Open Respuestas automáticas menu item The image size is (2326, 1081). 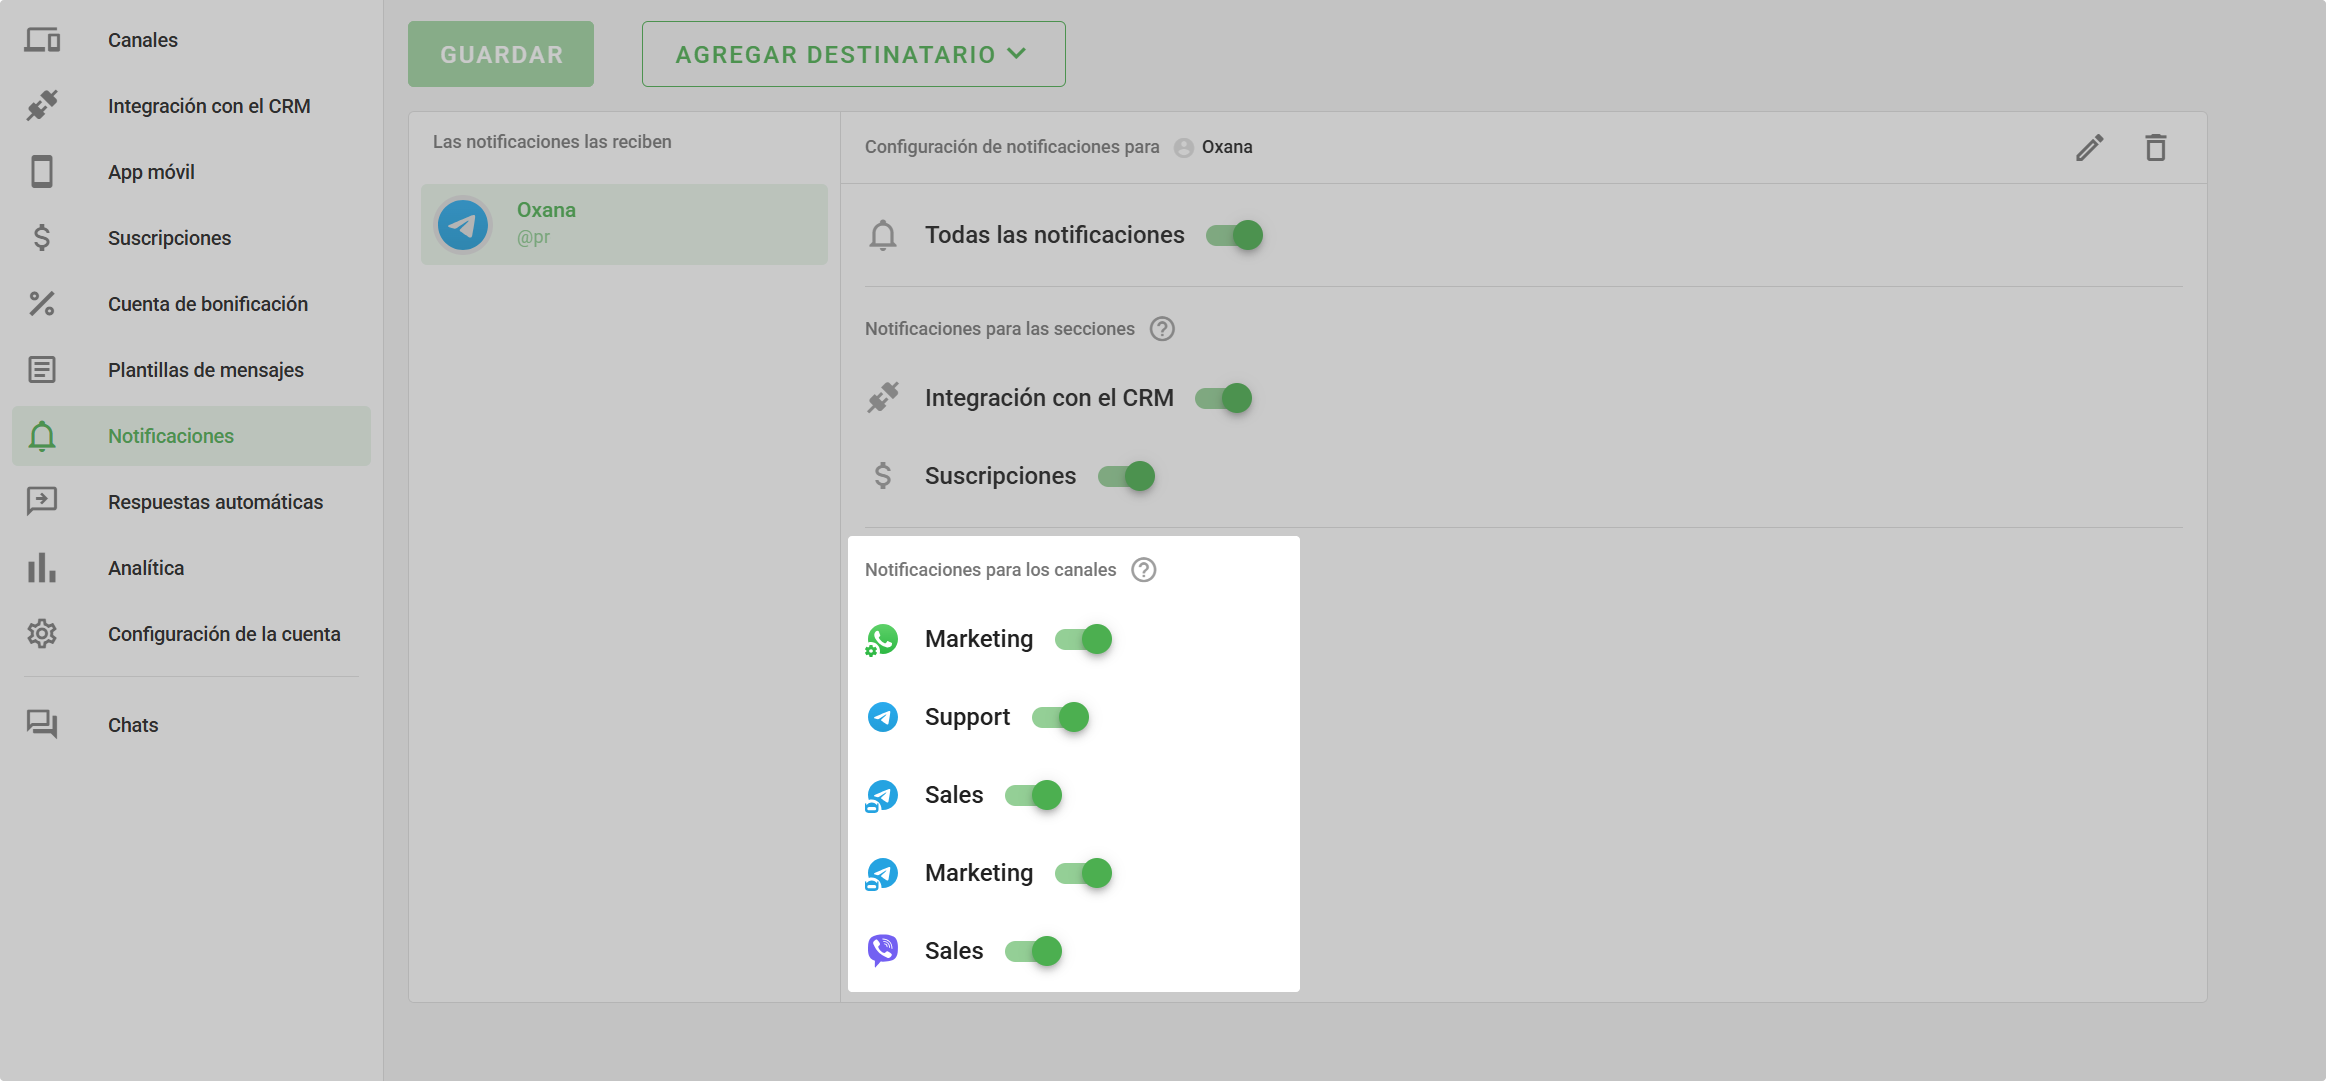(x=191, y=502)
